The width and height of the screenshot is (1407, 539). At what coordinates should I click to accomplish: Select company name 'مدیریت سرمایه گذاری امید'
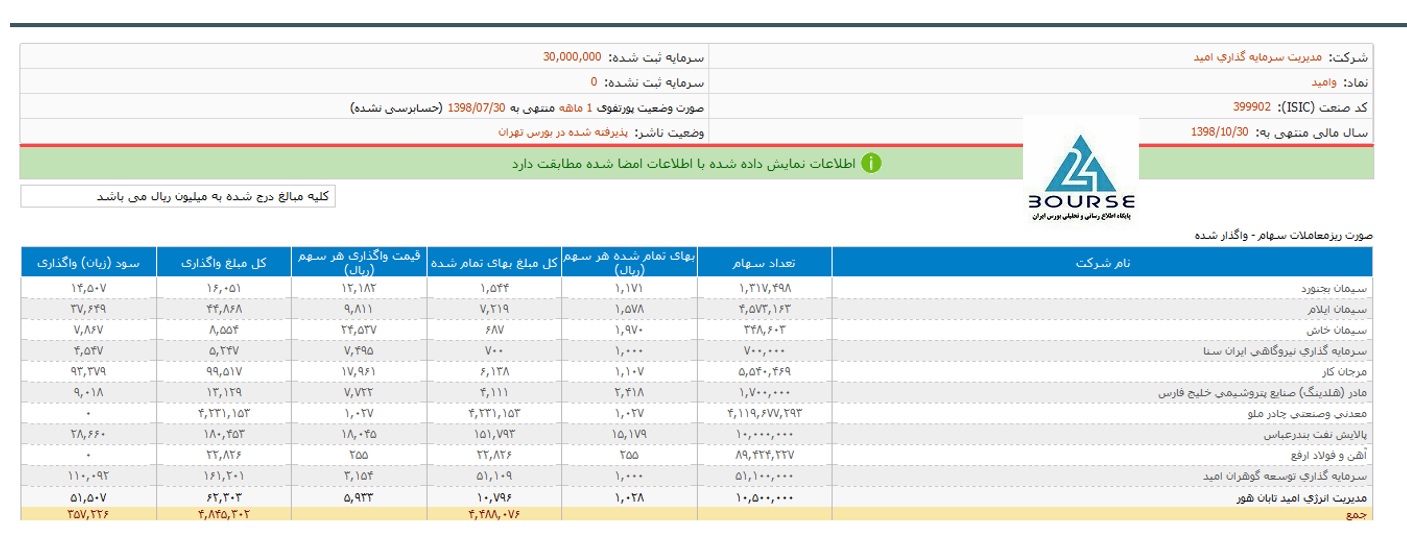click(x=1257, y=57)
